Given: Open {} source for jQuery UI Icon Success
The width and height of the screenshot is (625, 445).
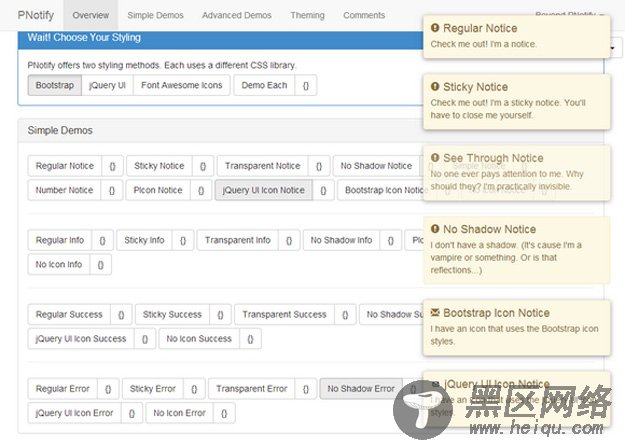Looking at the screenshot, I should (x=145, y=339).
